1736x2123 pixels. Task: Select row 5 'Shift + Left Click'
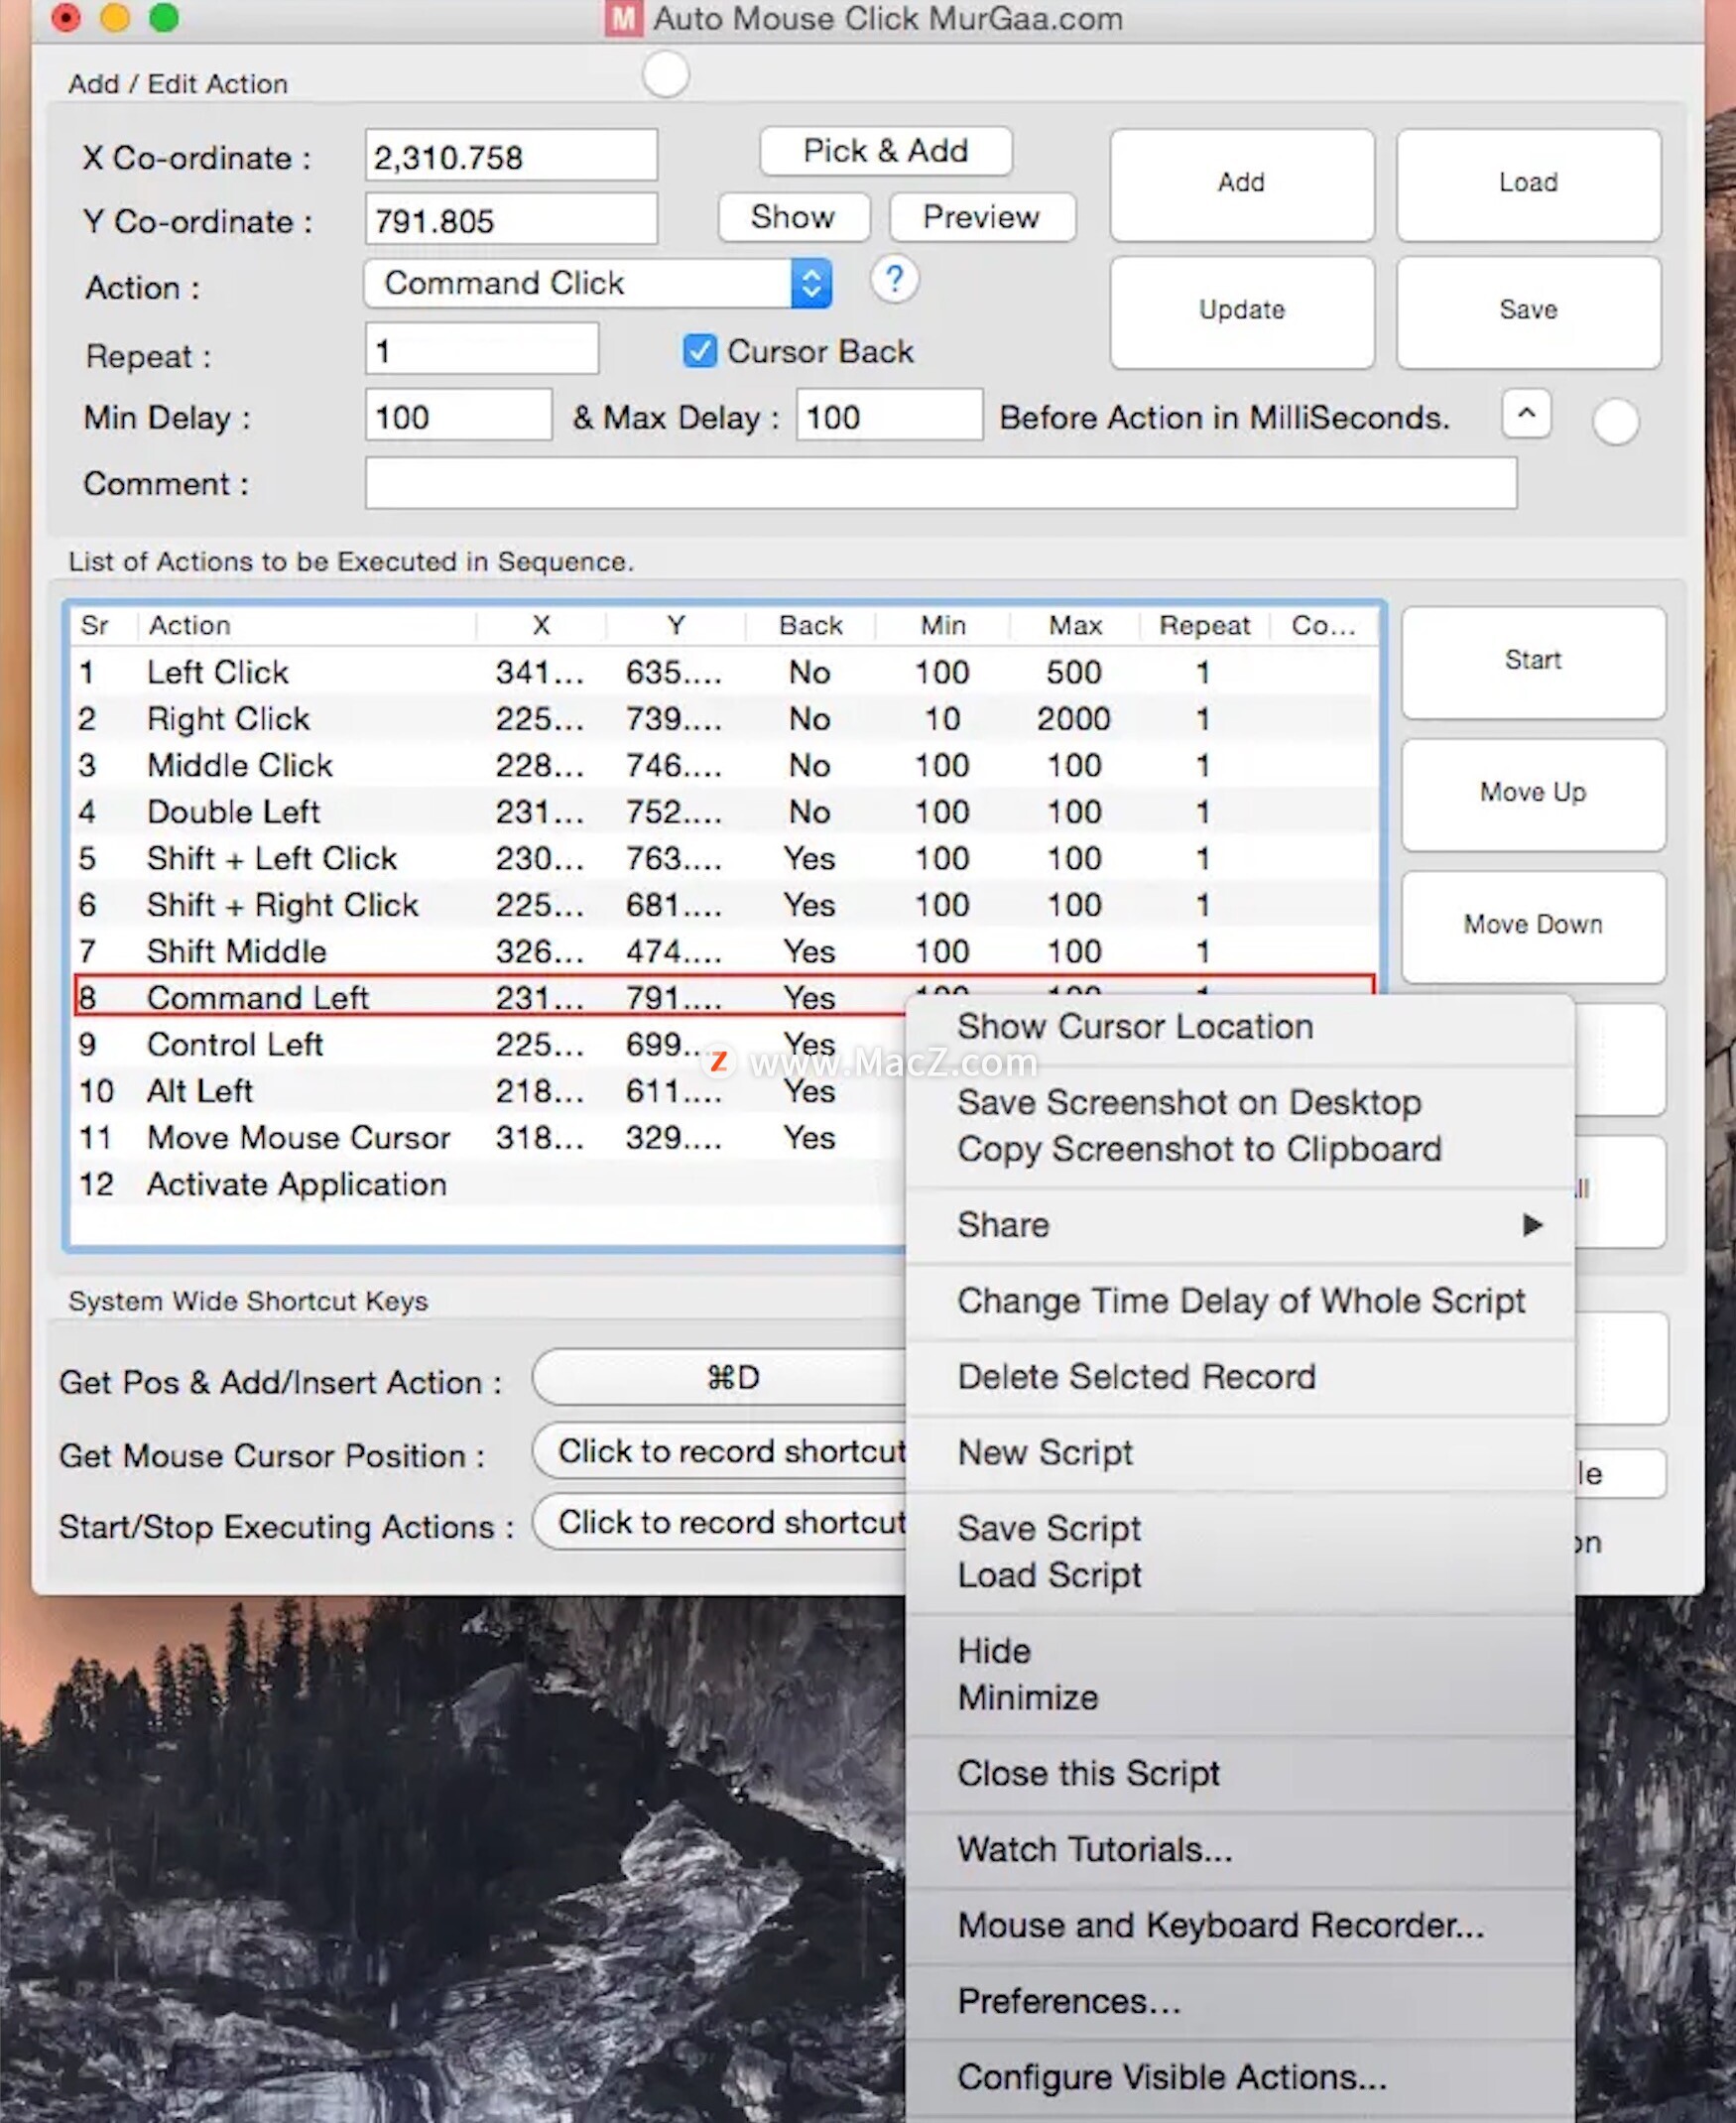(724, 858)
